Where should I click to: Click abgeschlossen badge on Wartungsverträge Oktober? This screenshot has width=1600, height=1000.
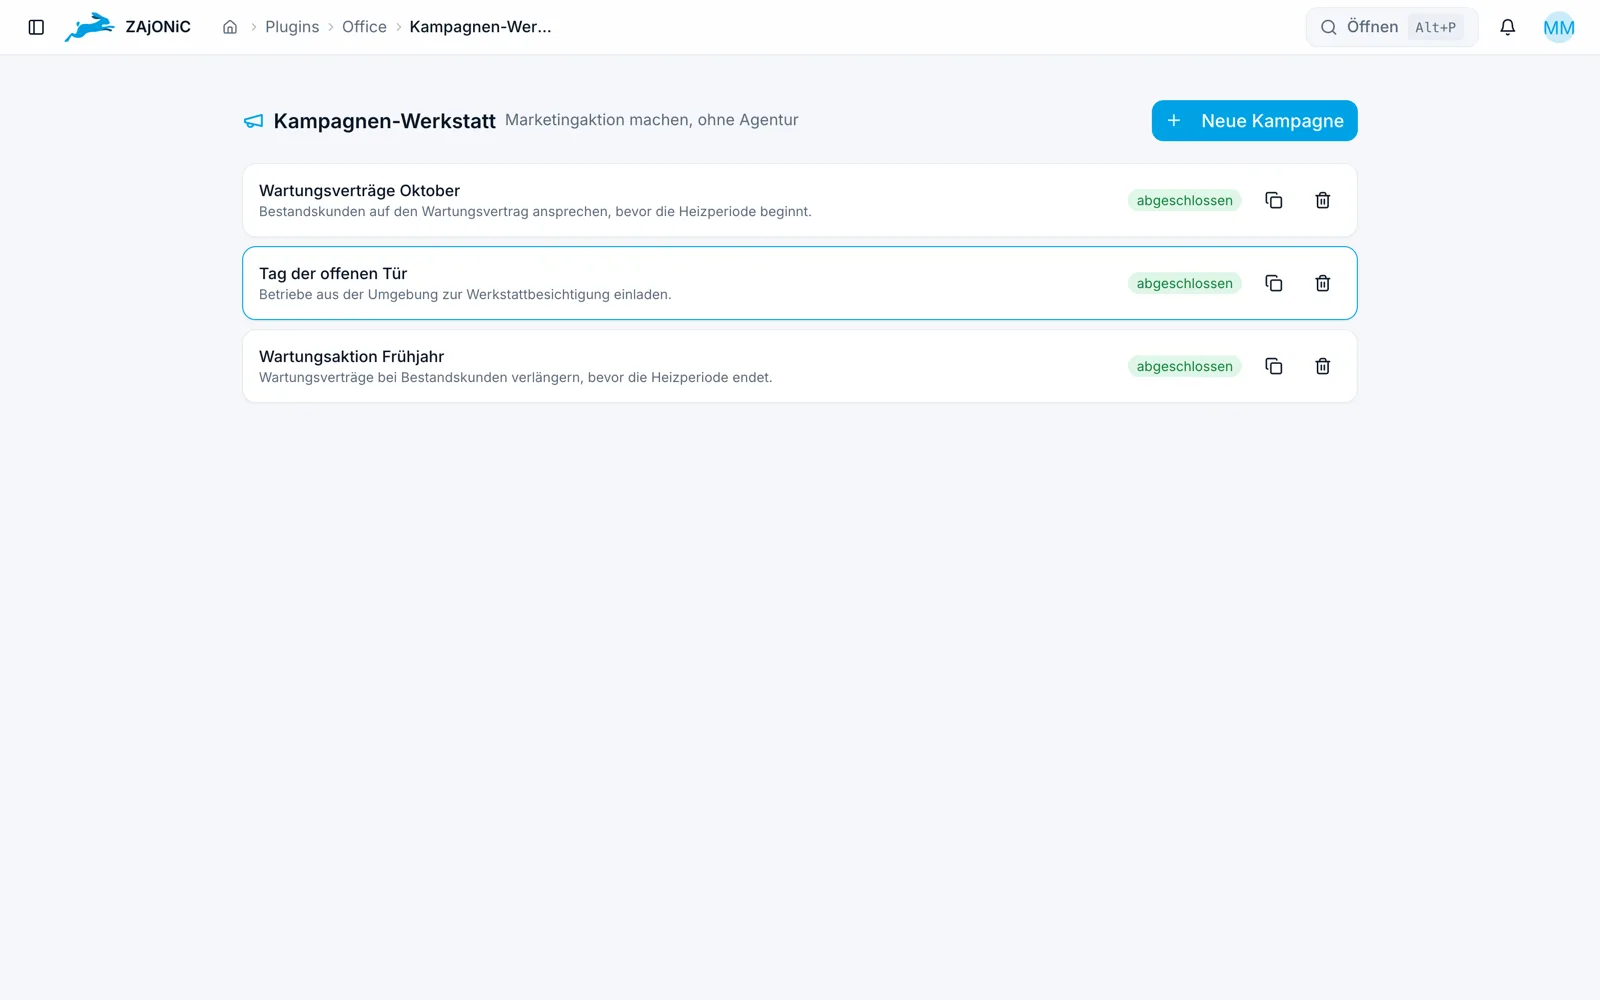click(1184, 200)
